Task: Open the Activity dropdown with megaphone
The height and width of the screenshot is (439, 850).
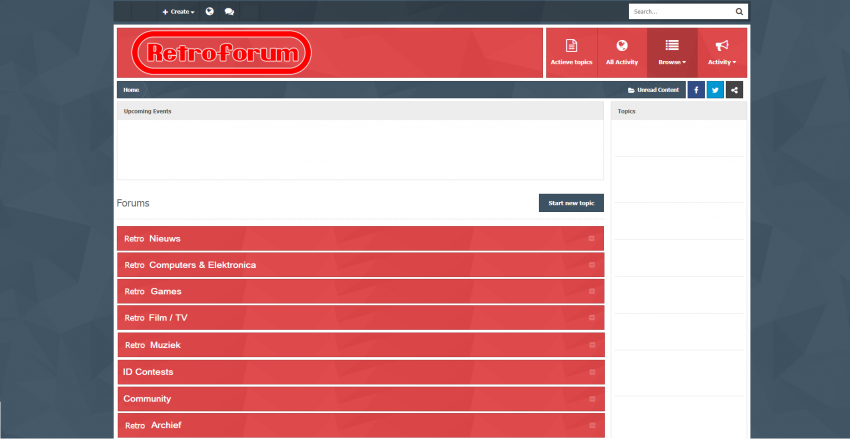Action: point(722,52)
